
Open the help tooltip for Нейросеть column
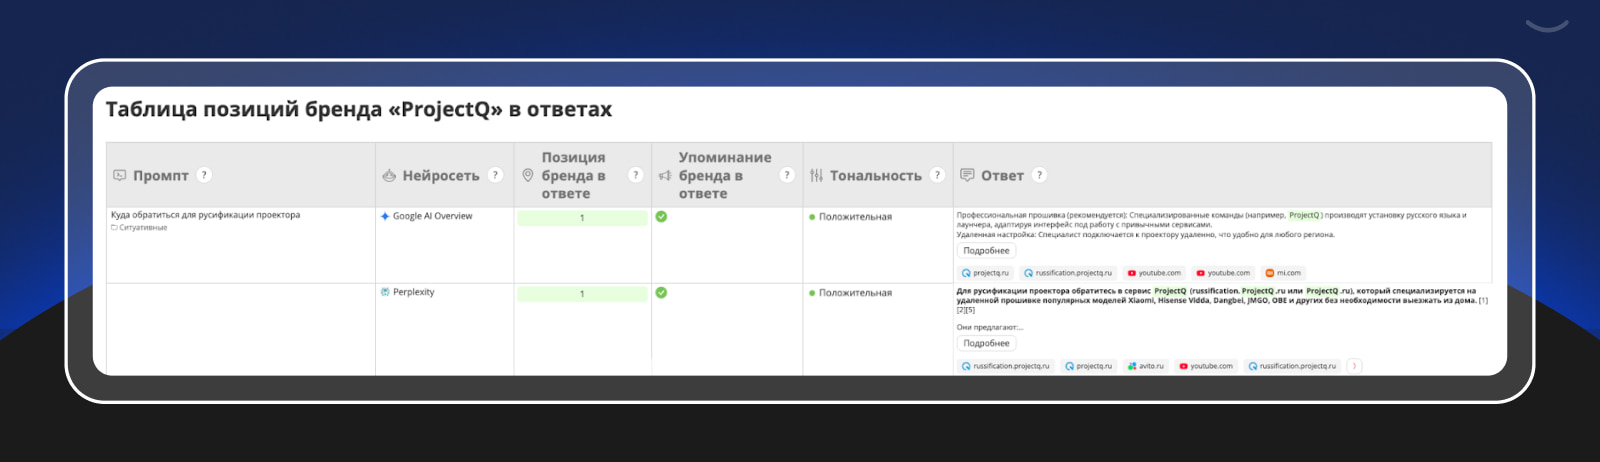(495, 175)
